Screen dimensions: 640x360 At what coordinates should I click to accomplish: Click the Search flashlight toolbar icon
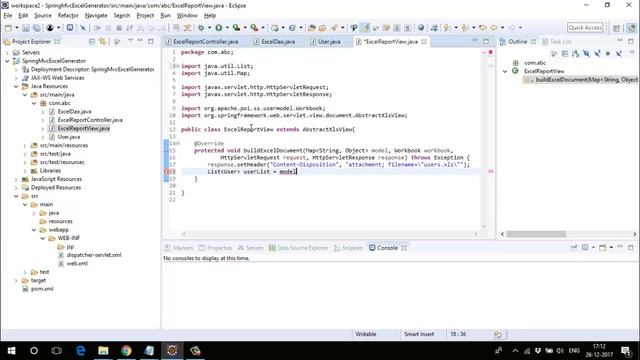click(335, 28)
